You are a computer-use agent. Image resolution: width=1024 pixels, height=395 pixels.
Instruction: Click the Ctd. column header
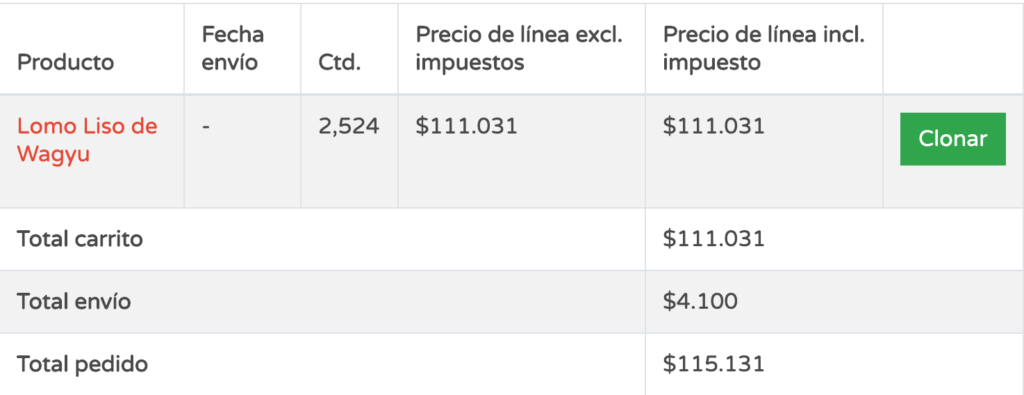pos(339,63)
